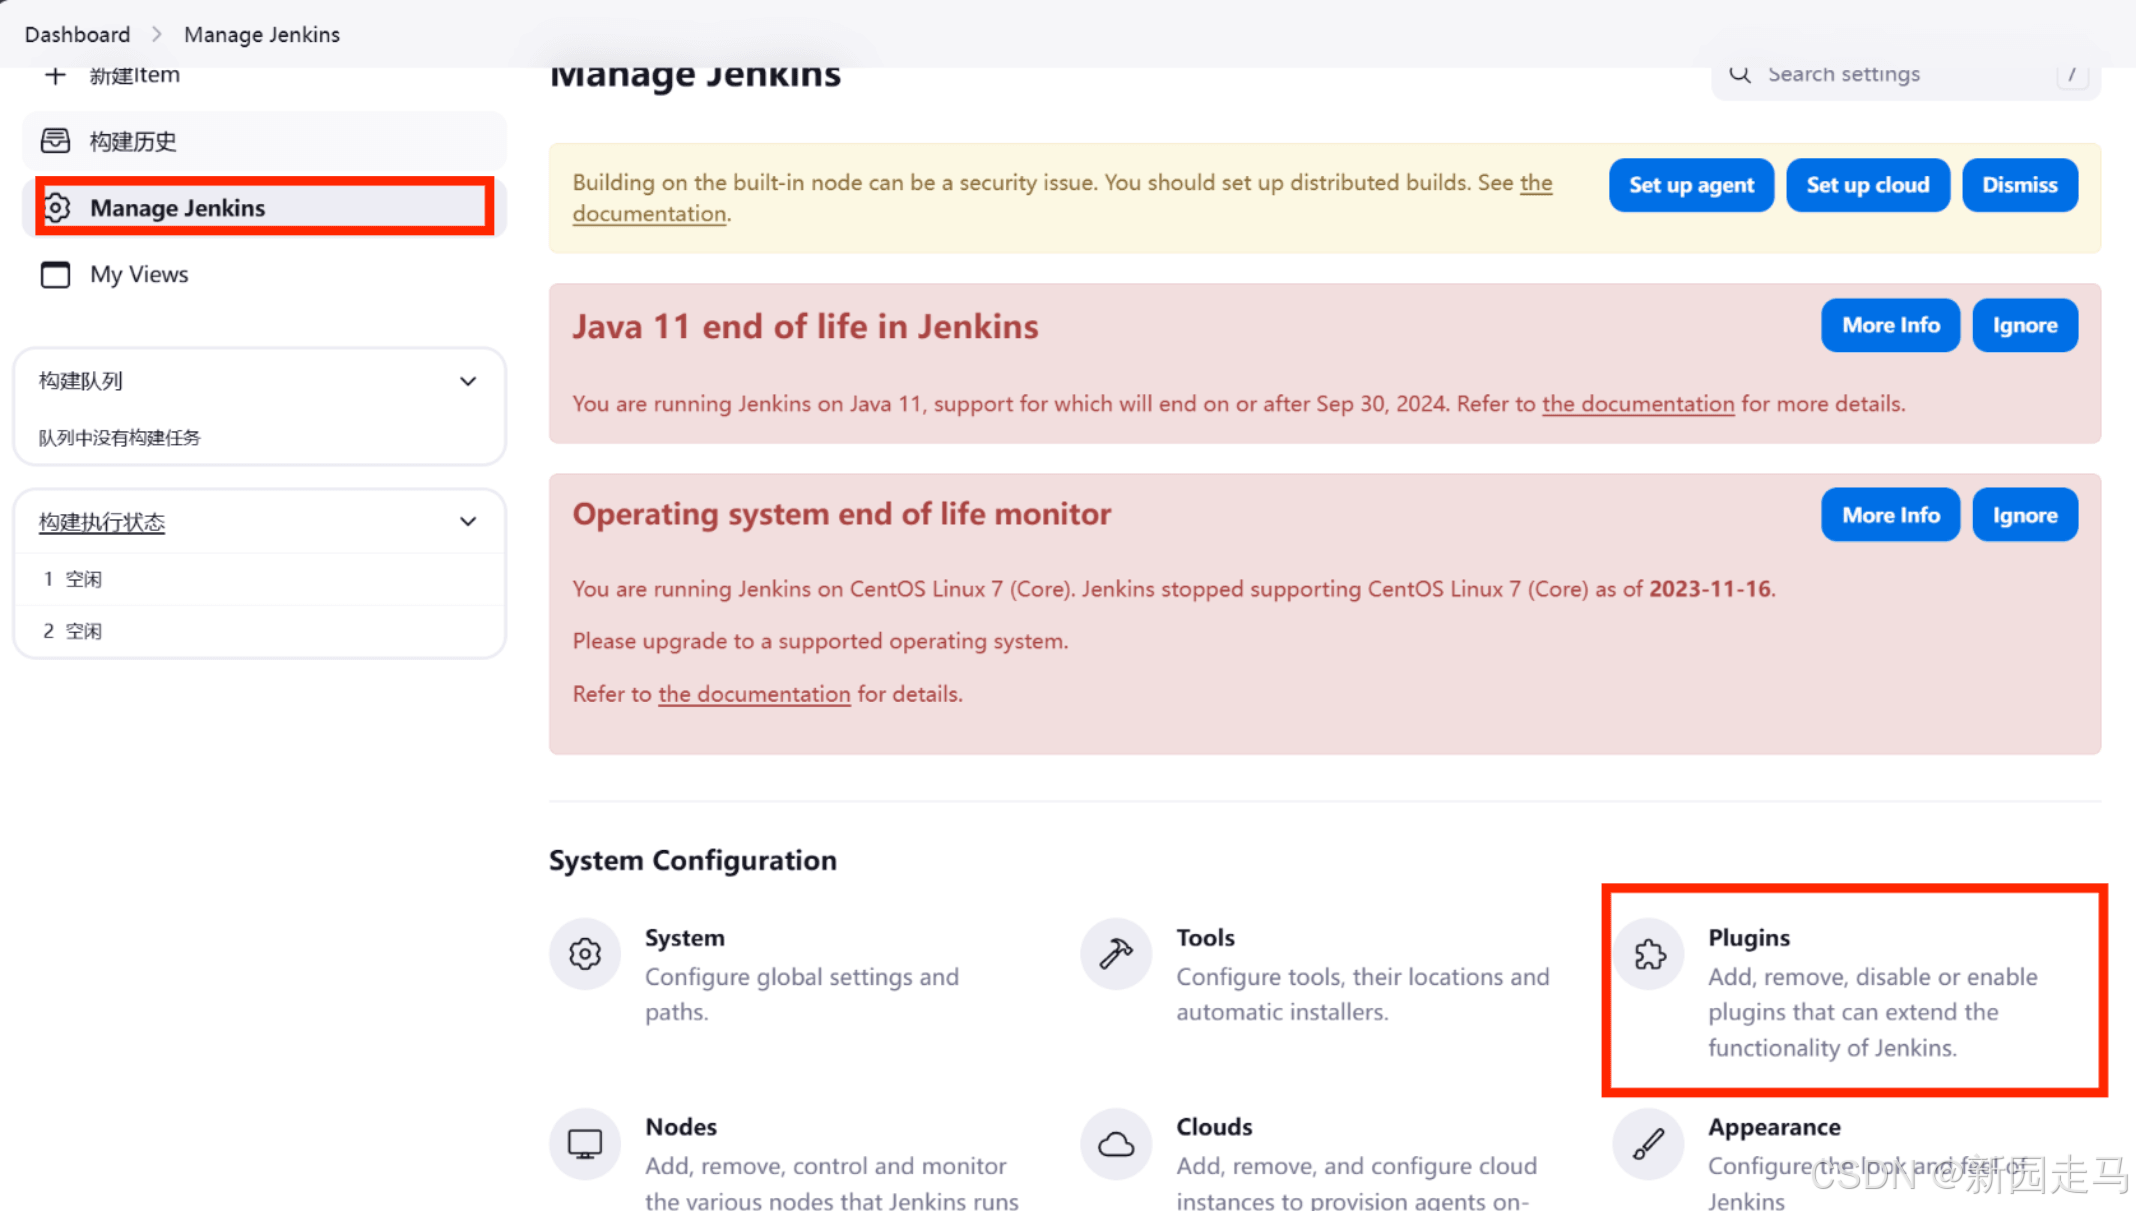2136x1211 pixels.
Task: Click the My Views window icon
Action: coord(55,274)
